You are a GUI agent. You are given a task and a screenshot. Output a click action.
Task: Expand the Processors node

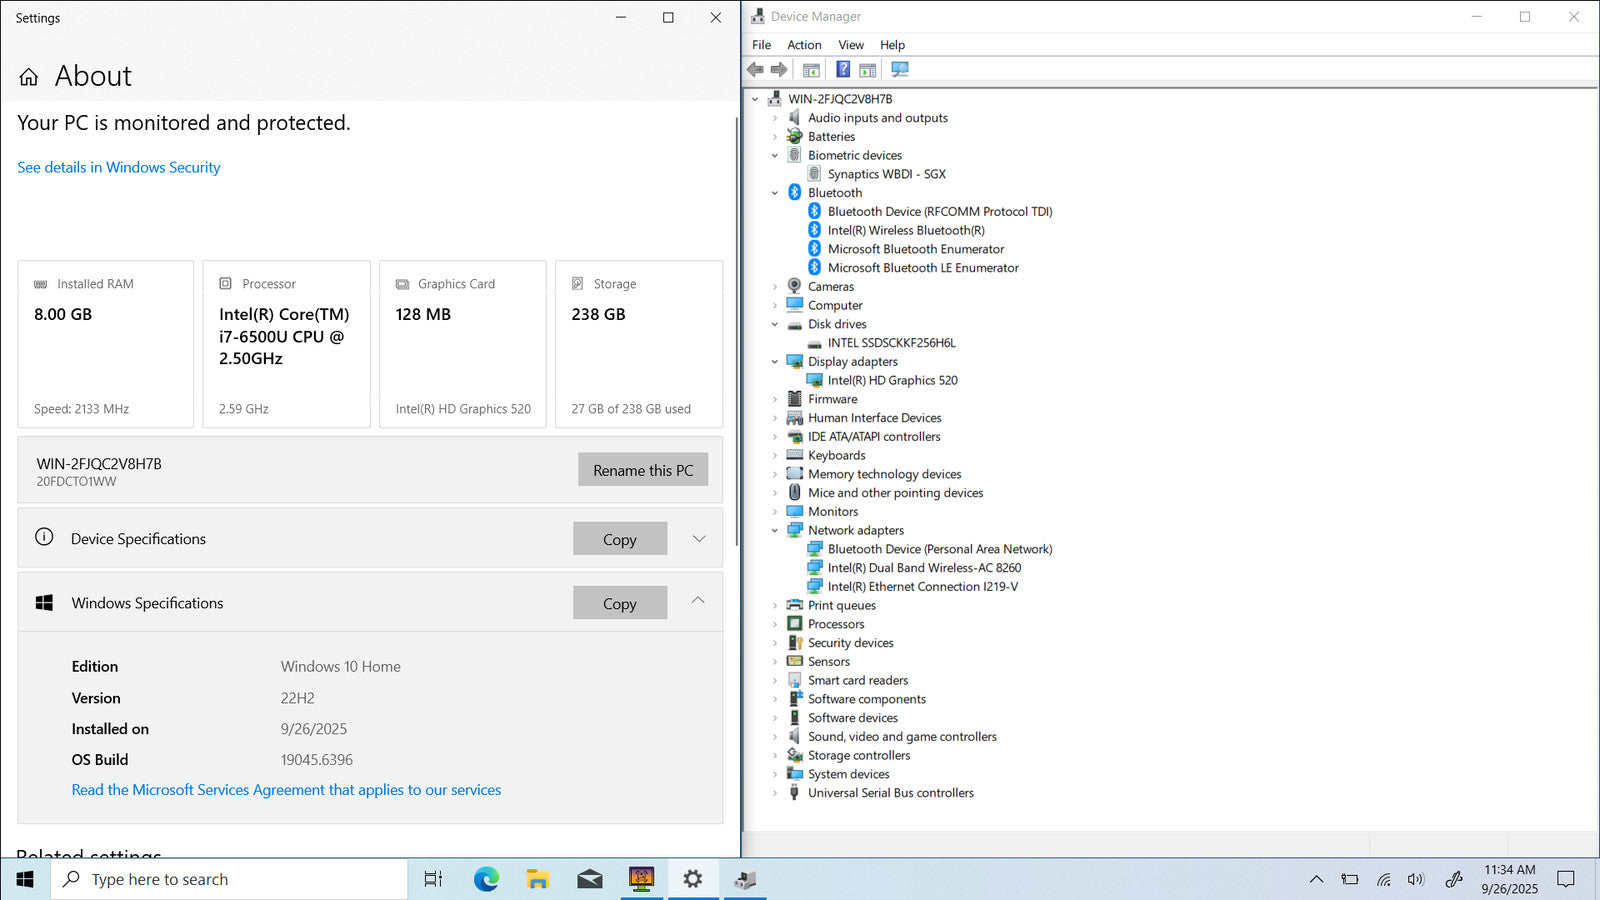coord(775,624)
